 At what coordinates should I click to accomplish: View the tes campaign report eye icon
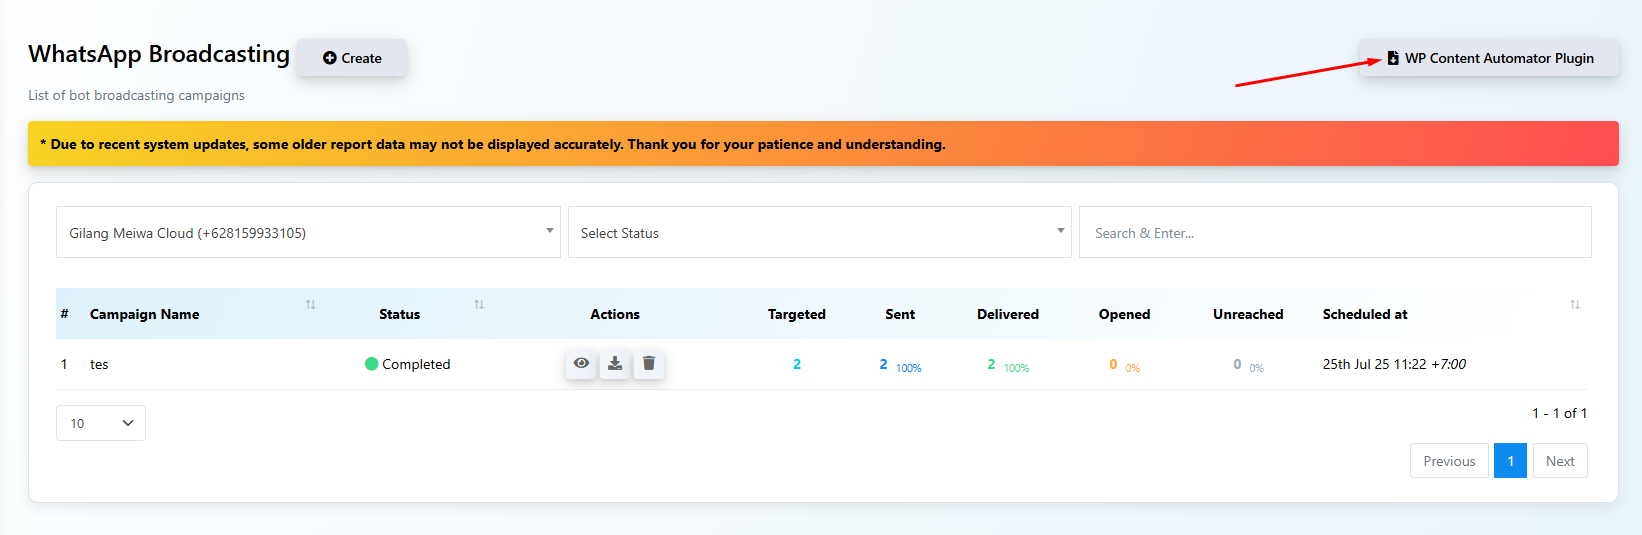(x=581, y=364)
